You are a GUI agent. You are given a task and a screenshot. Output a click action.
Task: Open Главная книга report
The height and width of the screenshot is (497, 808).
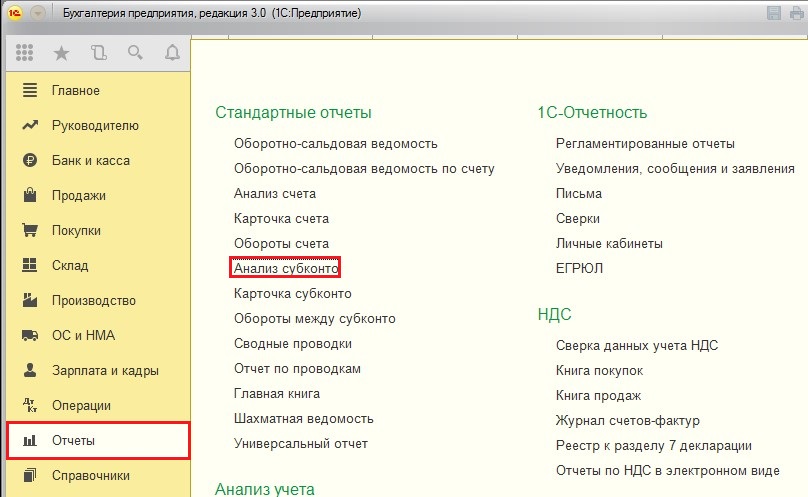(277, 393)
